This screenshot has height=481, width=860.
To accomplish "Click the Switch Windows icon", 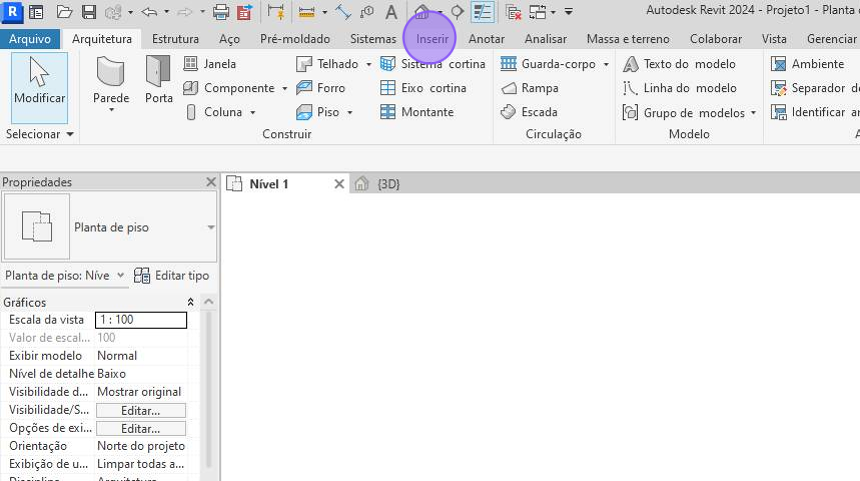I will click(538, 12).
